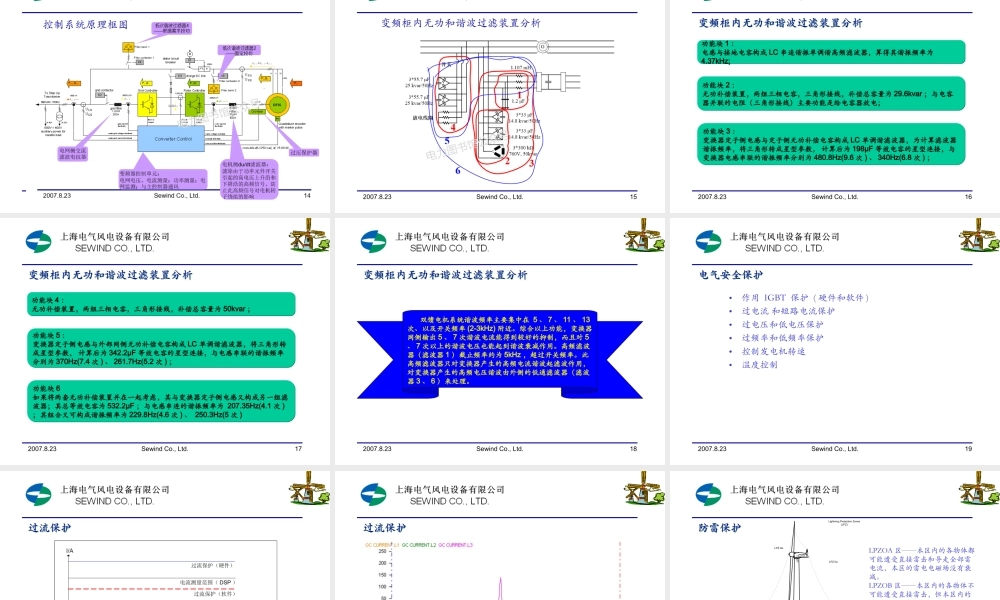Click the blue Converter Control box
This screenshot has width=1000, height=600.
coord(173,139)
